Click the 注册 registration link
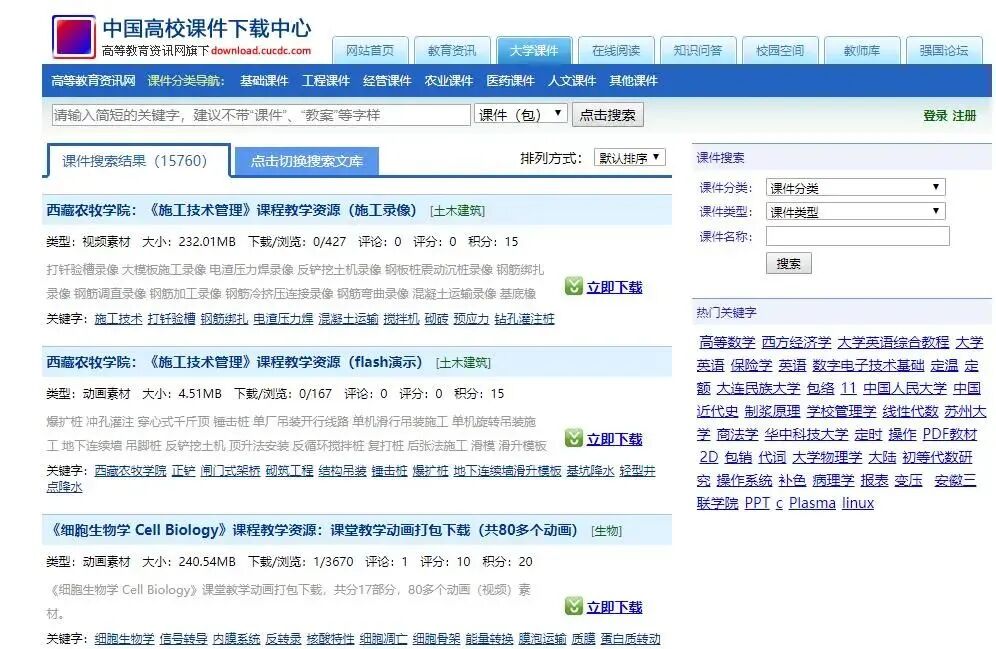This screenshot has width=996, height=649. click(x=962, y=114)
